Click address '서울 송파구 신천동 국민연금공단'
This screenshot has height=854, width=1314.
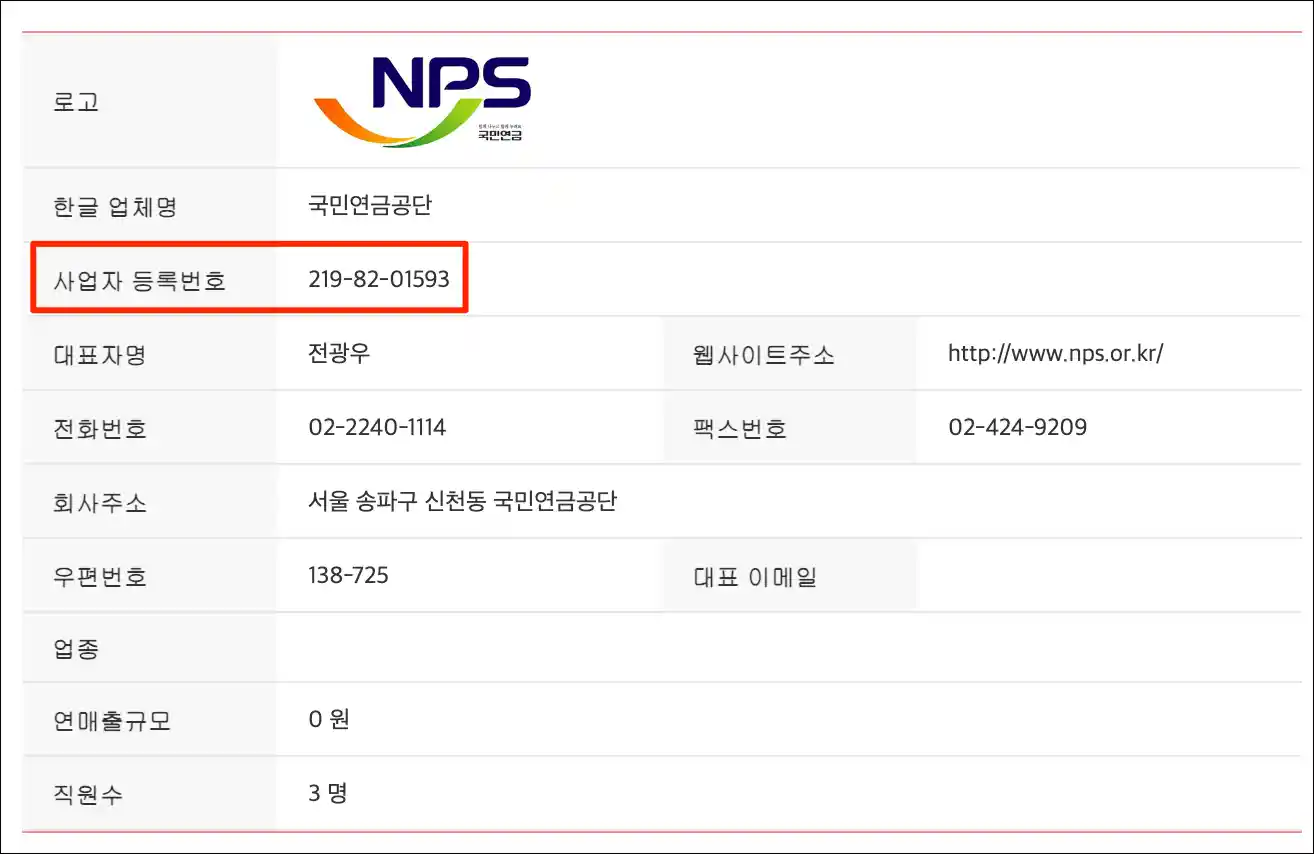pyautogui.click(x=462, y=501)
